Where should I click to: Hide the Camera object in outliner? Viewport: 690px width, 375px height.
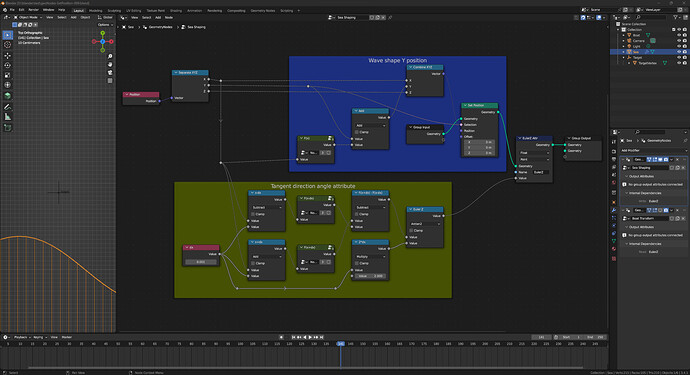(679, 40)
